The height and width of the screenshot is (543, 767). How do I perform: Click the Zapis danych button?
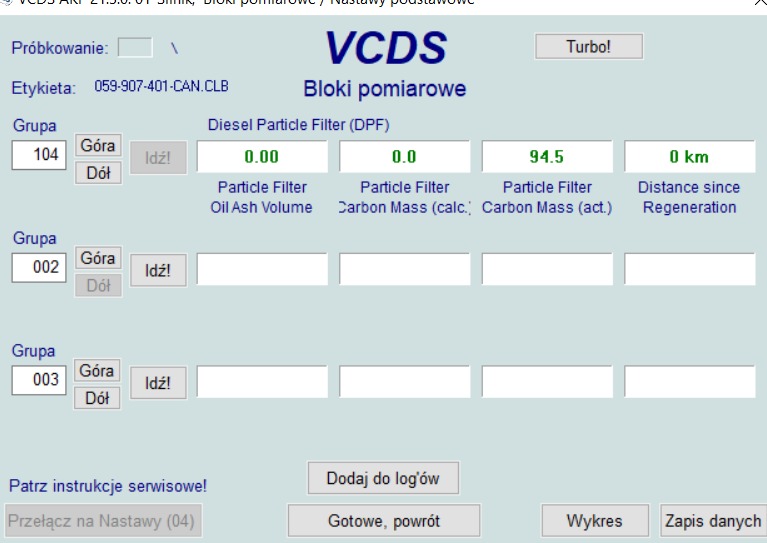[713, 521]
